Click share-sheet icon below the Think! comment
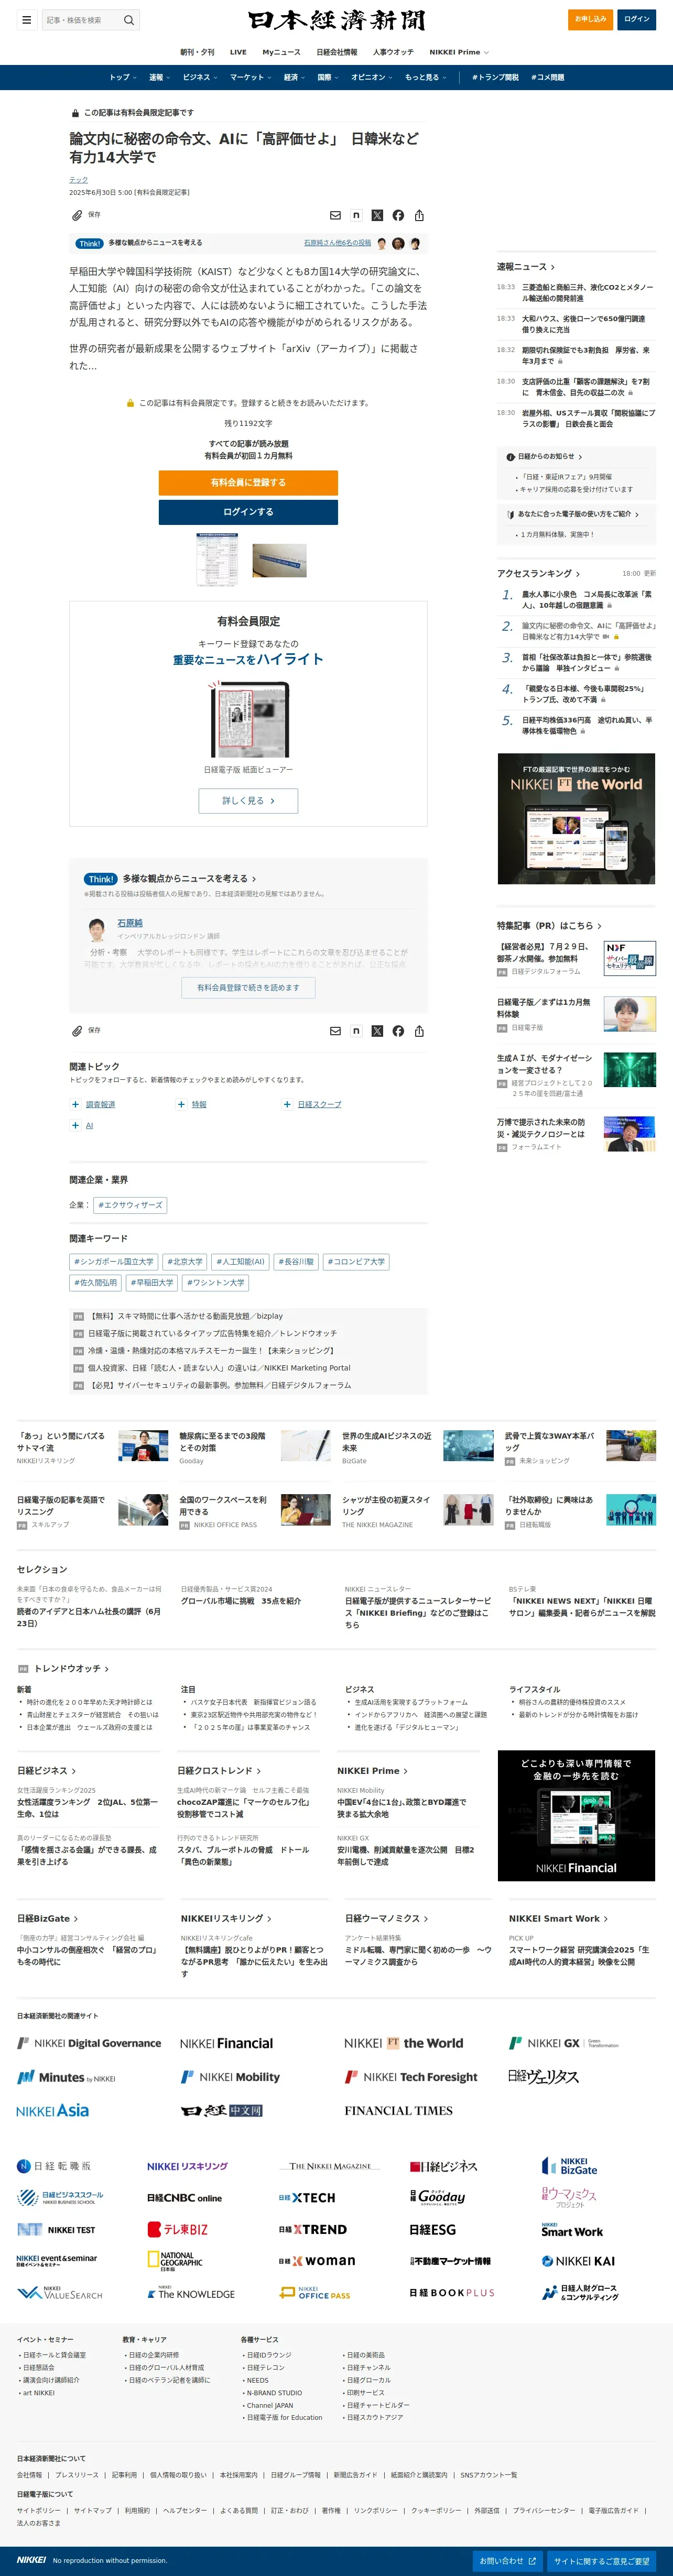Viewport: 673px width, 2576px height. tap(419, 1031)
